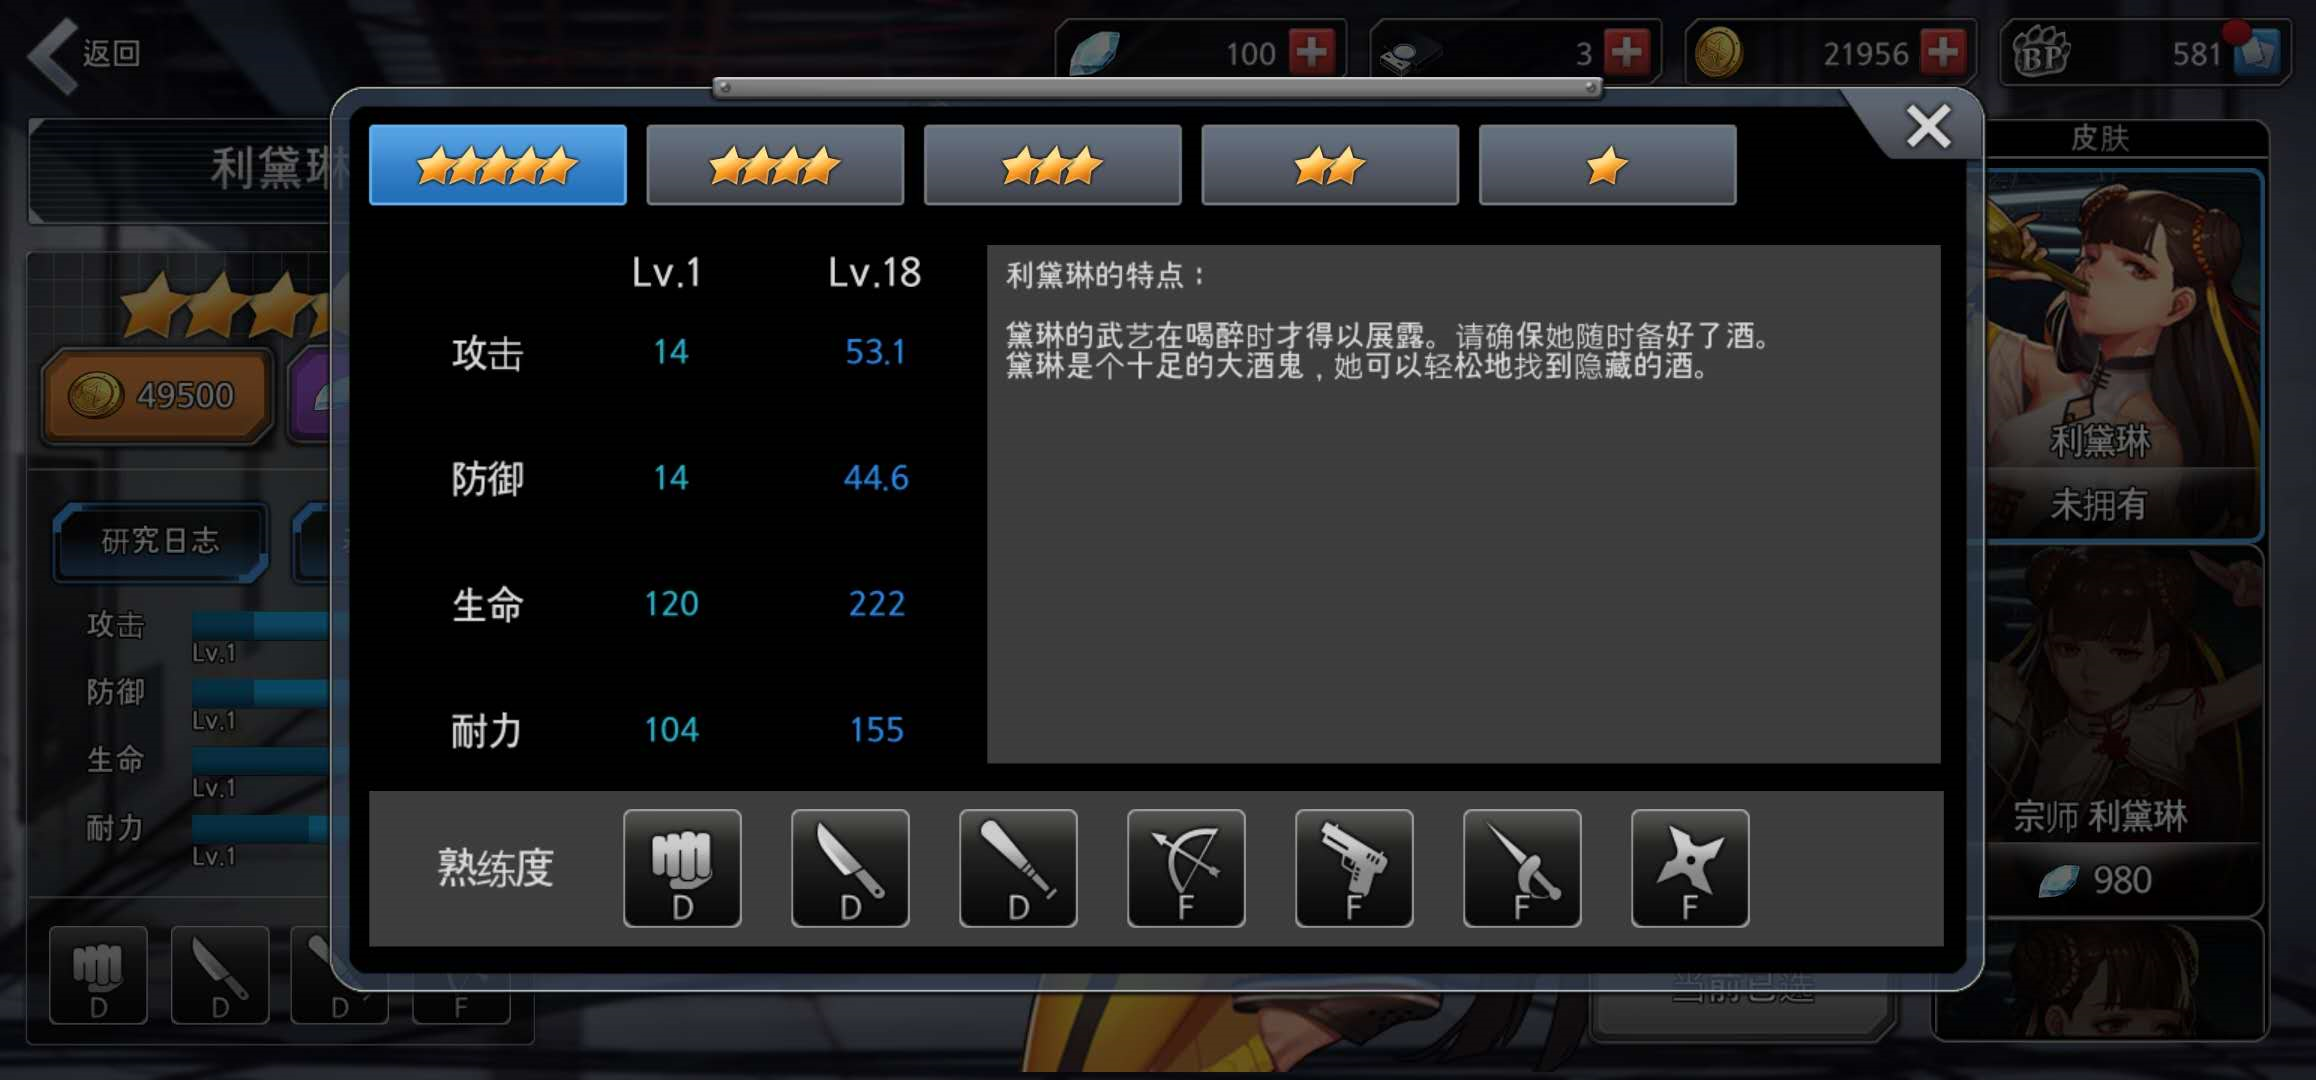Select the baseball bat proficiency icon
Screen dimensions: 2316x1080
coord(1018,868)
